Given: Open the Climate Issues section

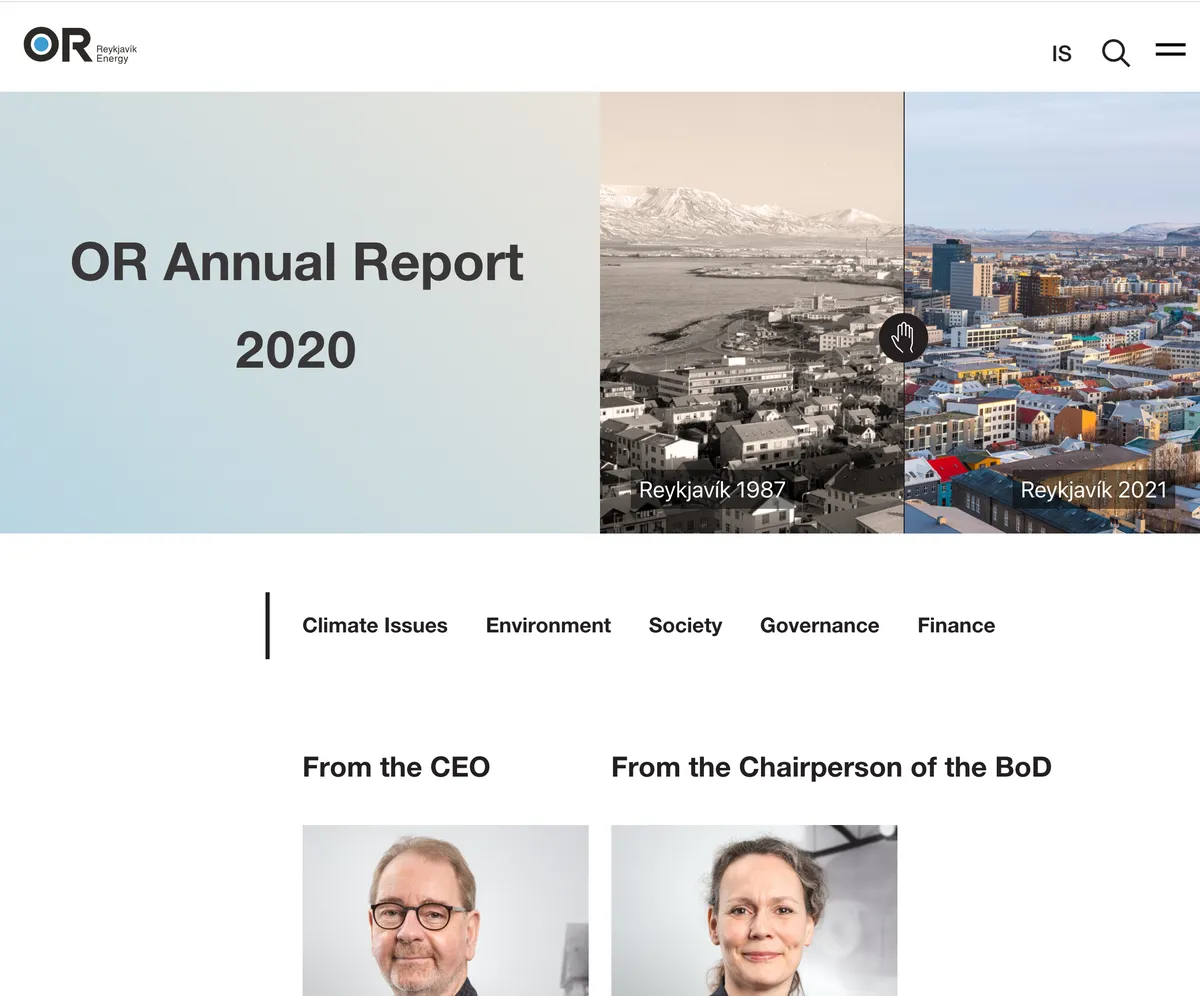Looking at the screenshot, I should coord(375,625).
